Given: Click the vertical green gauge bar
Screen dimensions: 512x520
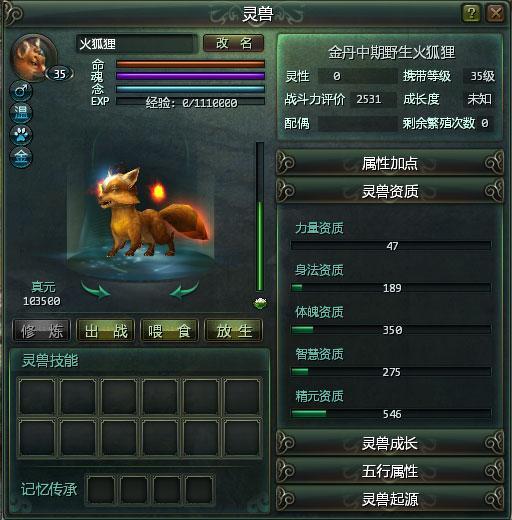Looking at the screenshot, I should pos(260,217).
